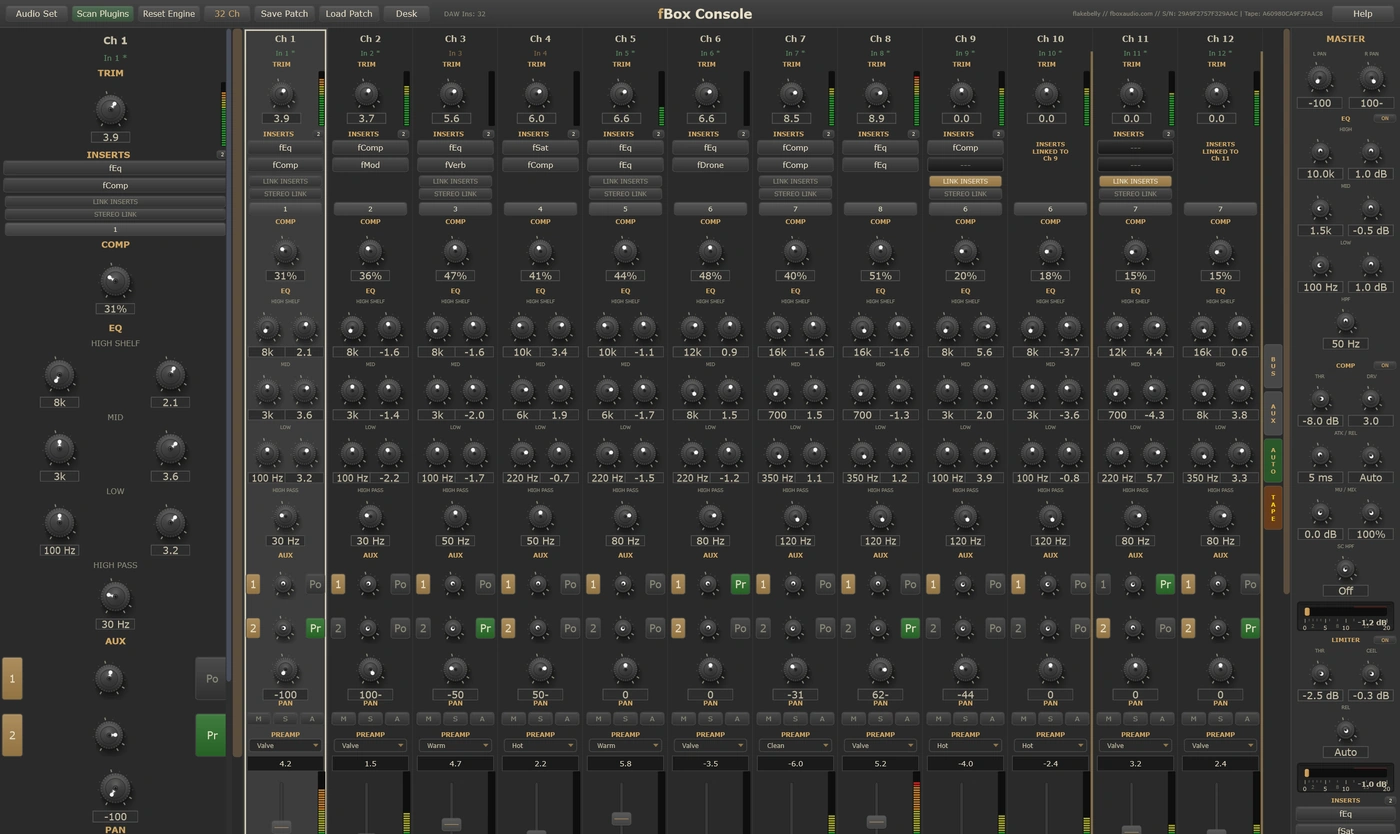Solo Ch 6 with its S button
The image size is (1400, 834).
pos(710,718)
